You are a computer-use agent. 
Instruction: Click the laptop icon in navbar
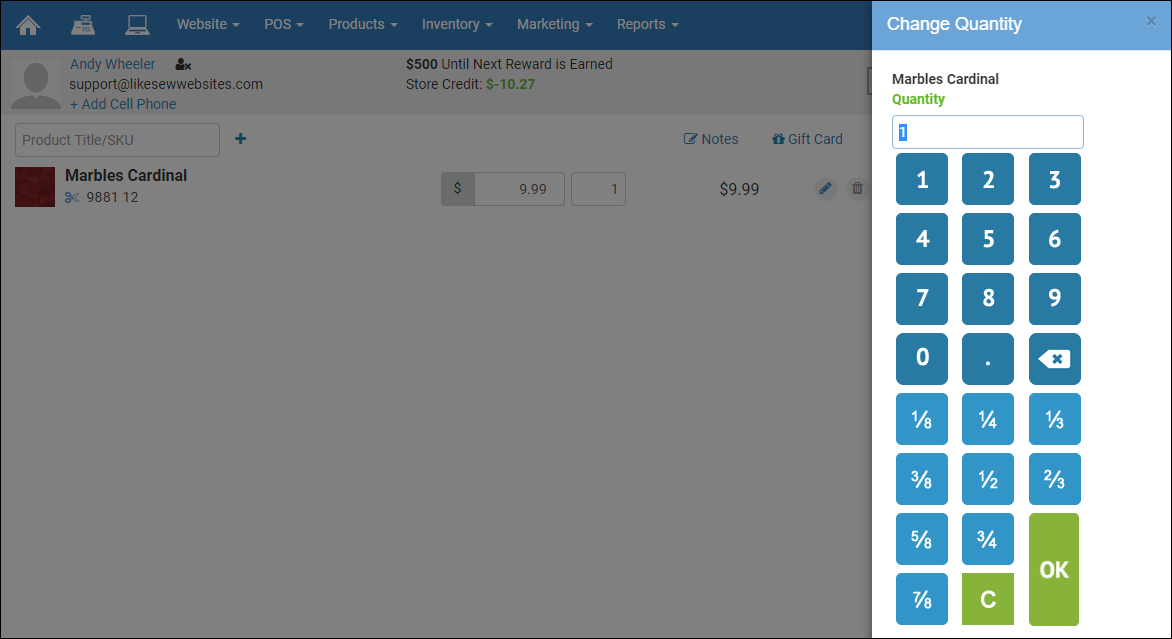point(137,24)
